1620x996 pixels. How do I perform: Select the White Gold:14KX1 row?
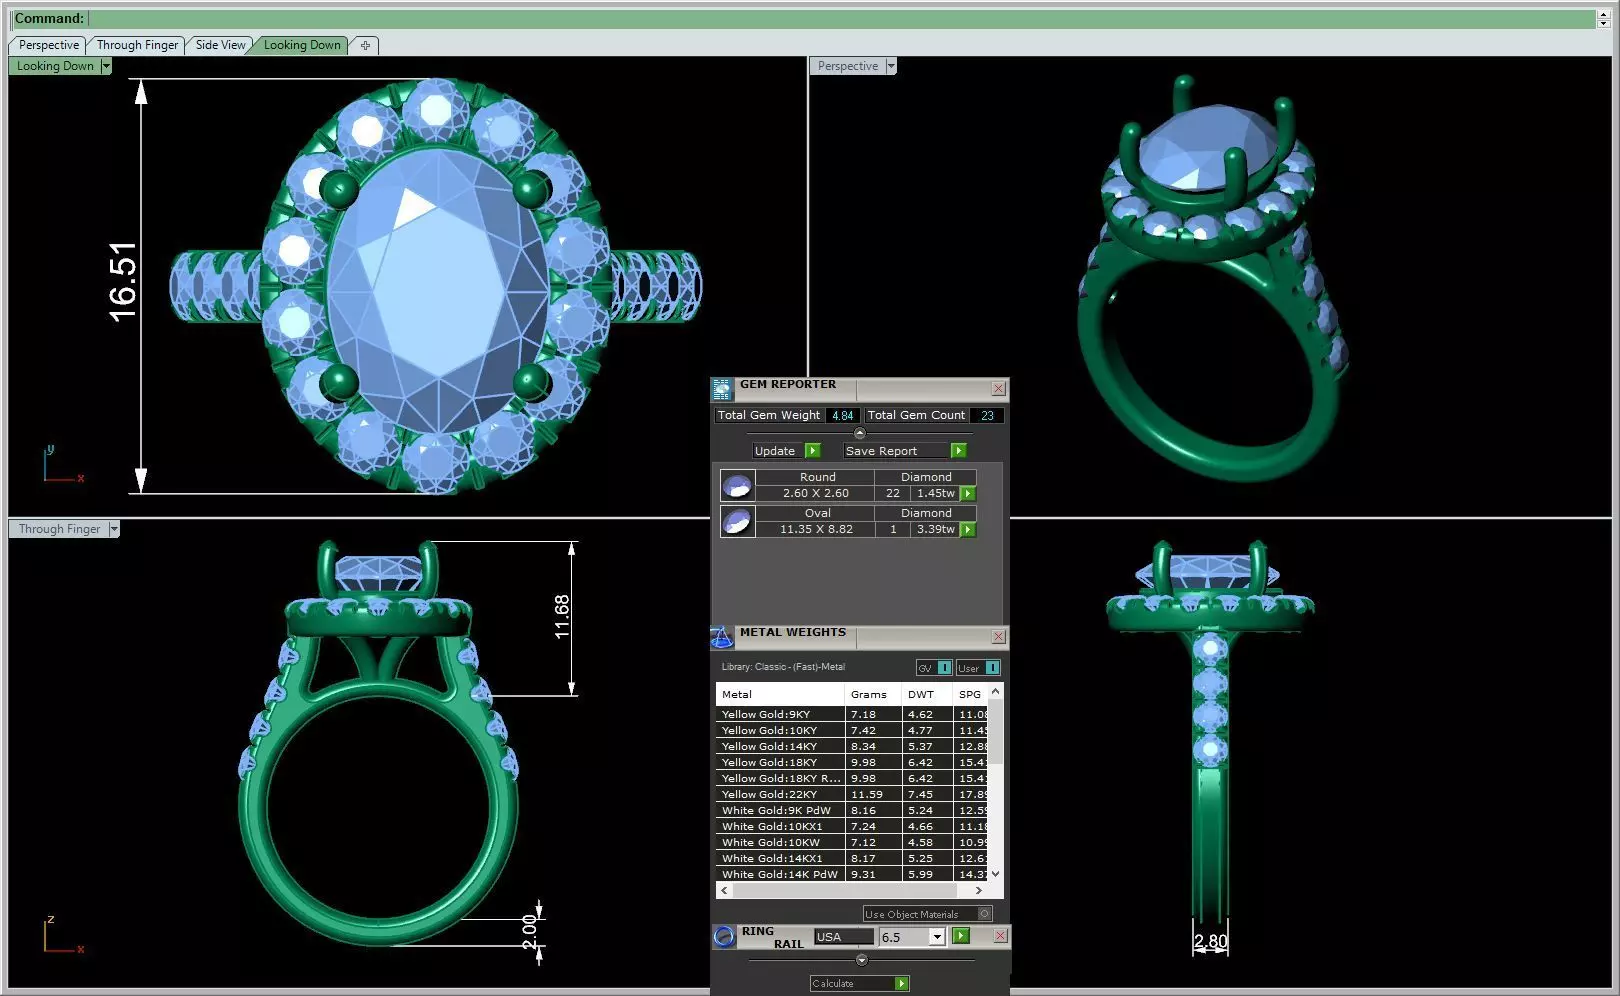pyautogui.click(x=852, y=858)
